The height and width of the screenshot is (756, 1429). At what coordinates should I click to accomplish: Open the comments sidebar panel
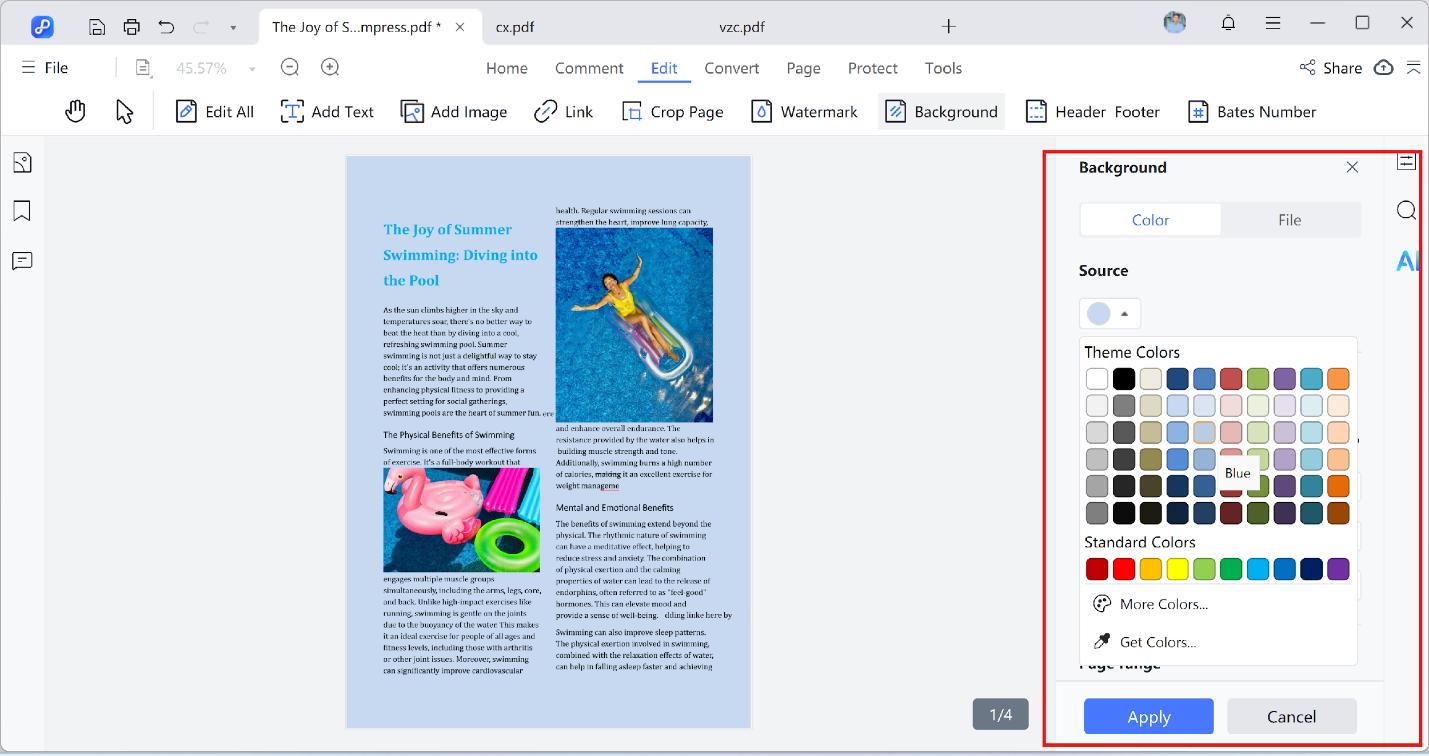click(x=22, y=261)
